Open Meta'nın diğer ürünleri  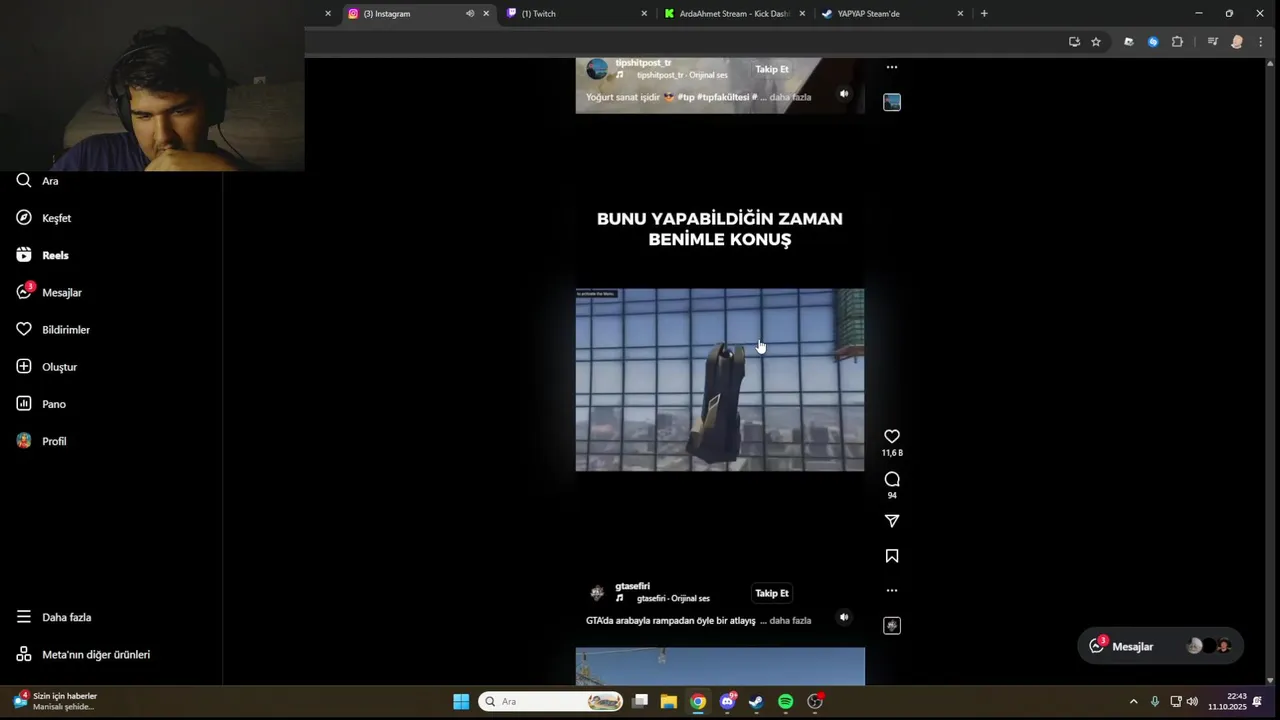(x=83, y=654)
